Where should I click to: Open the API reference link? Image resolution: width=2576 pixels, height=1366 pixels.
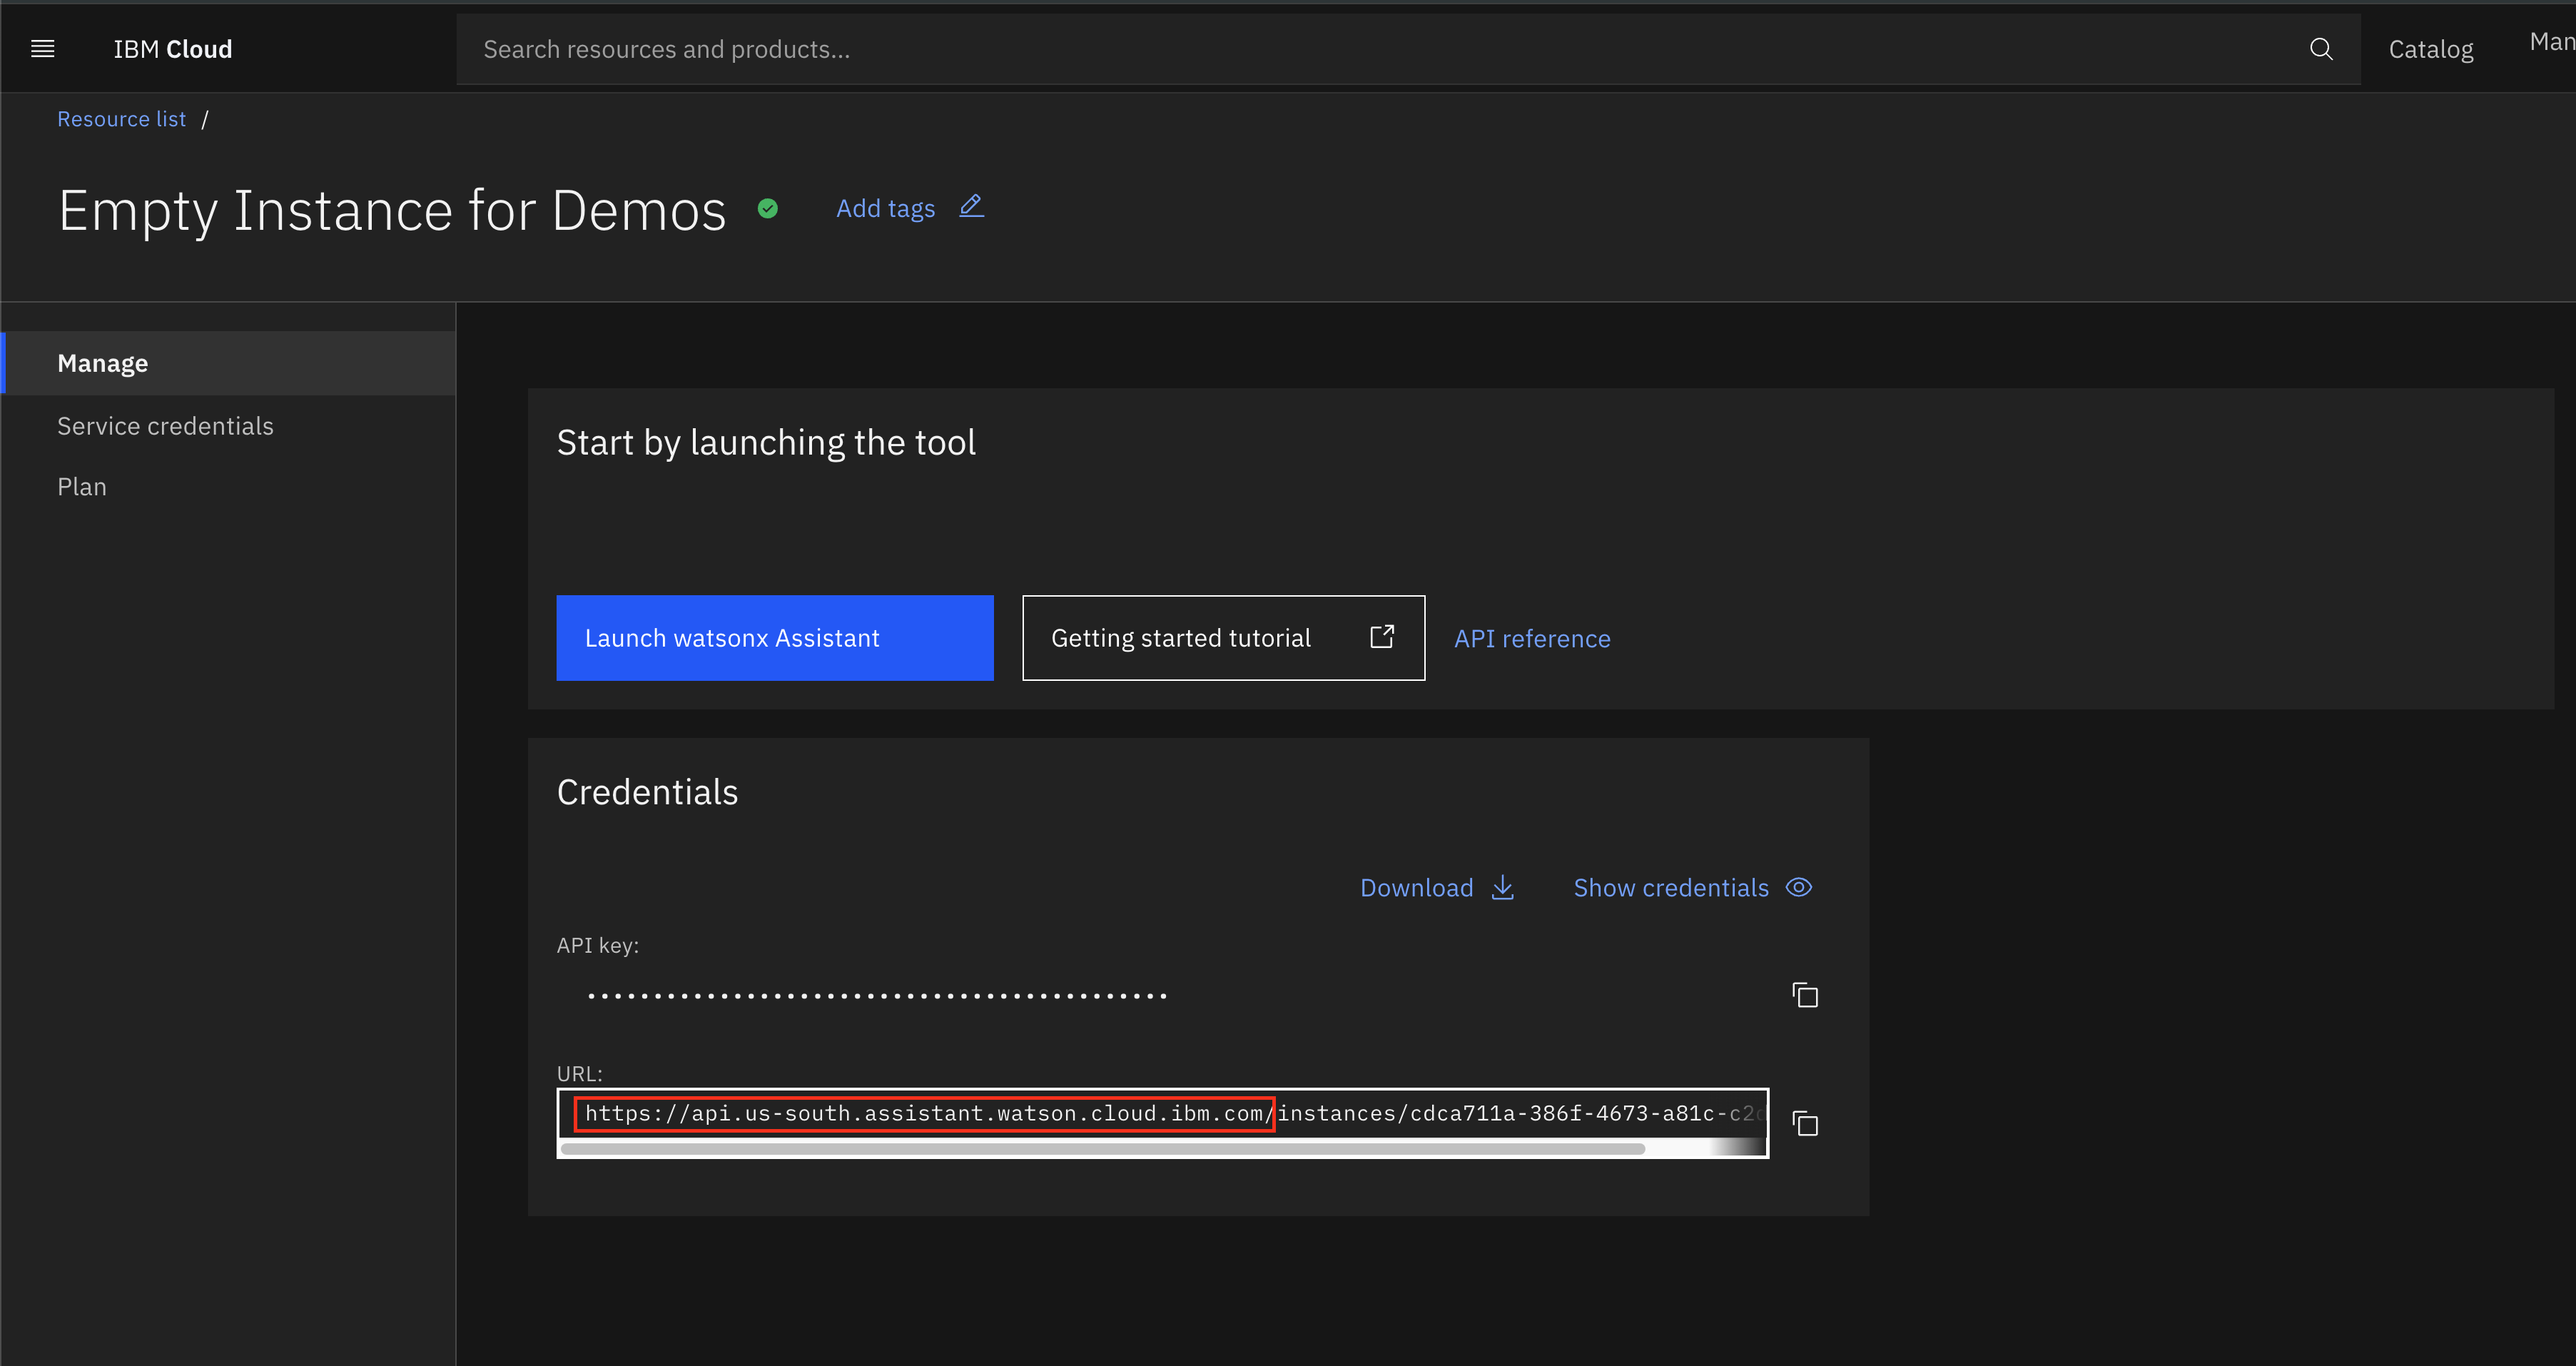(1532, 639)
